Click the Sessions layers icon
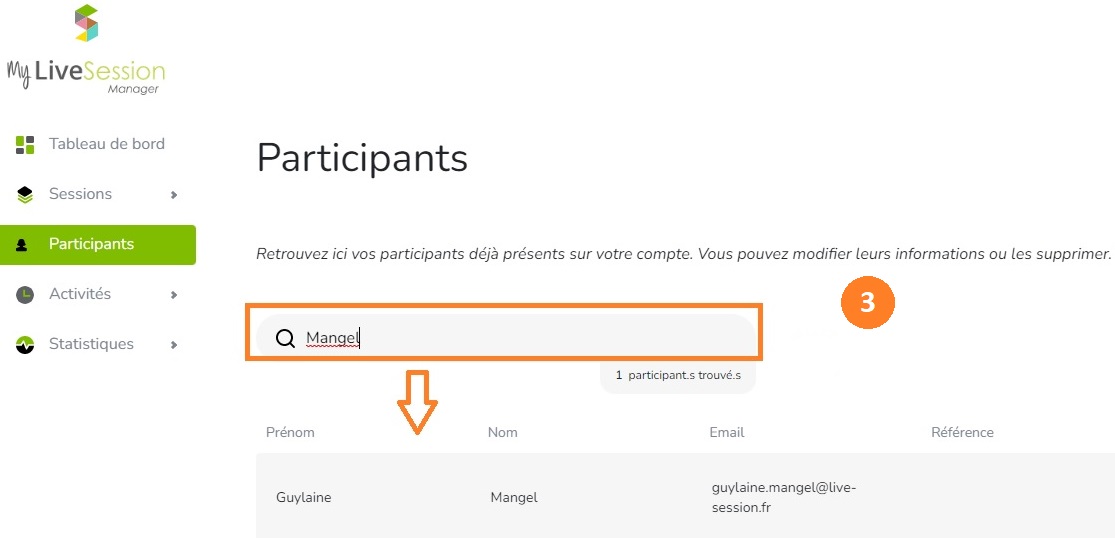Screen dimensions: 1115x538 (x=25, y=195)
